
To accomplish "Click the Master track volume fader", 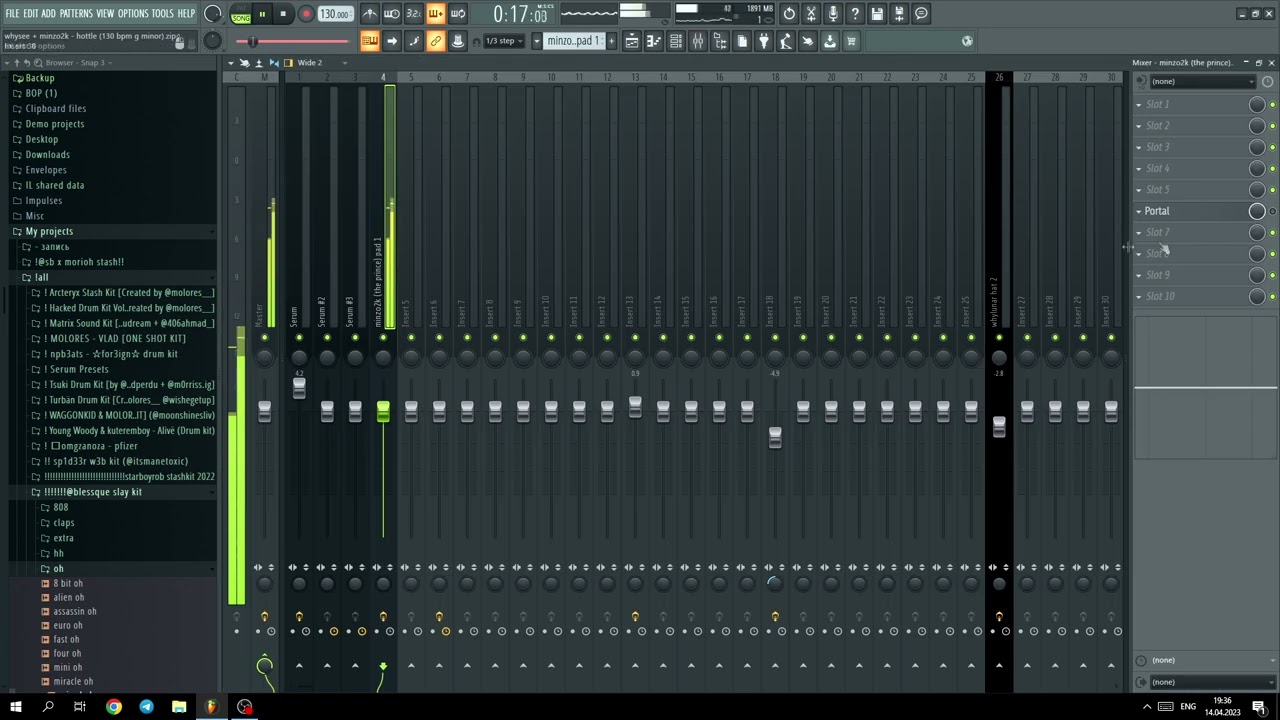I will tap(264, 411).
